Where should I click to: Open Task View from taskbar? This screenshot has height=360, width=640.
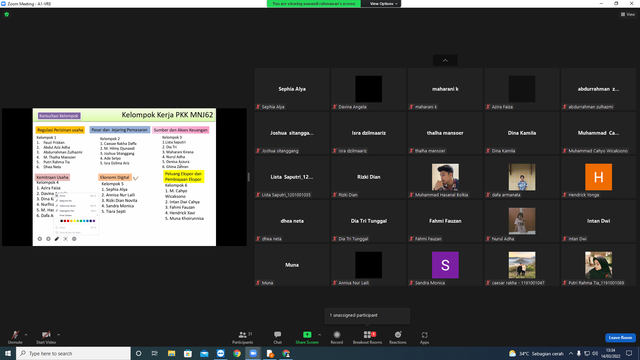click(x=155, y=353)
